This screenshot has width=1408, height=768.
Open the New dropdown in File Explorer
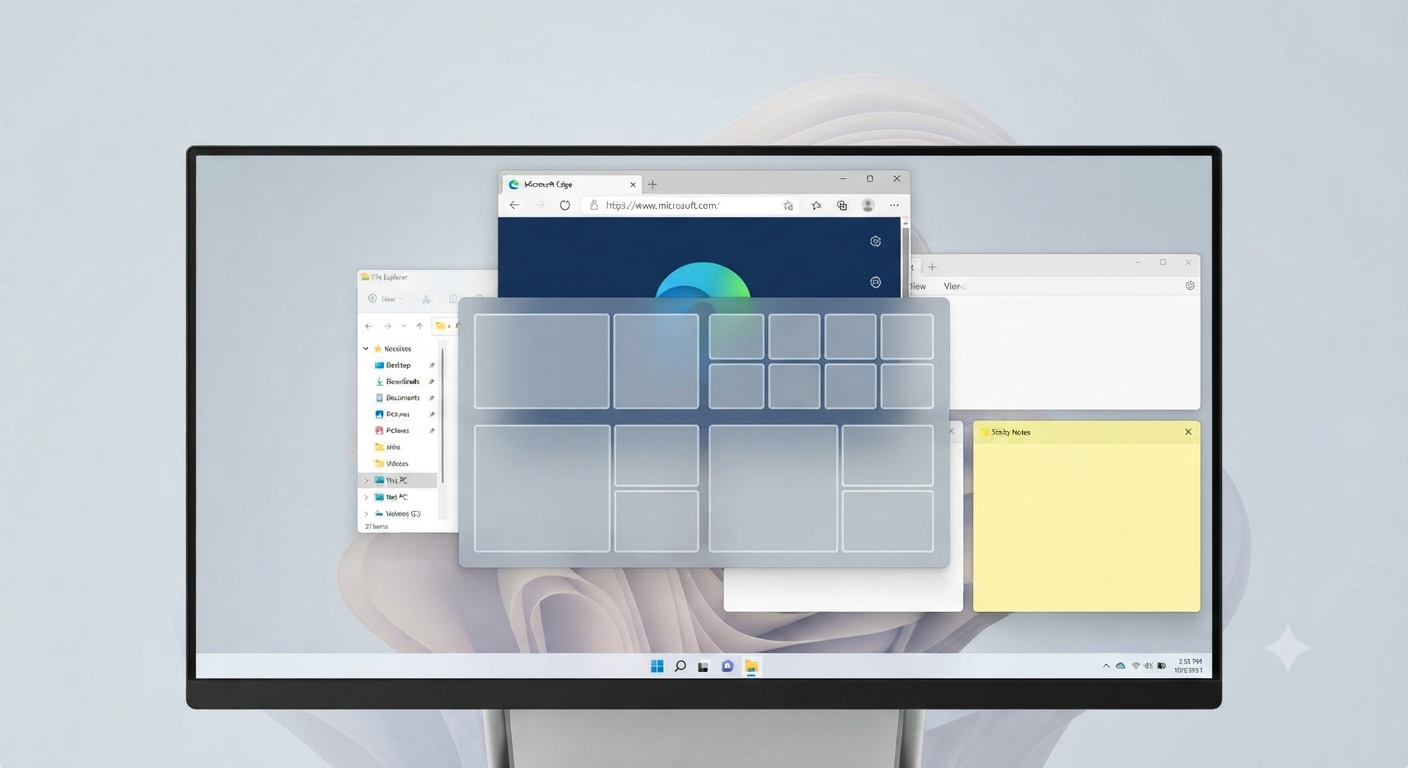(386, 299)
